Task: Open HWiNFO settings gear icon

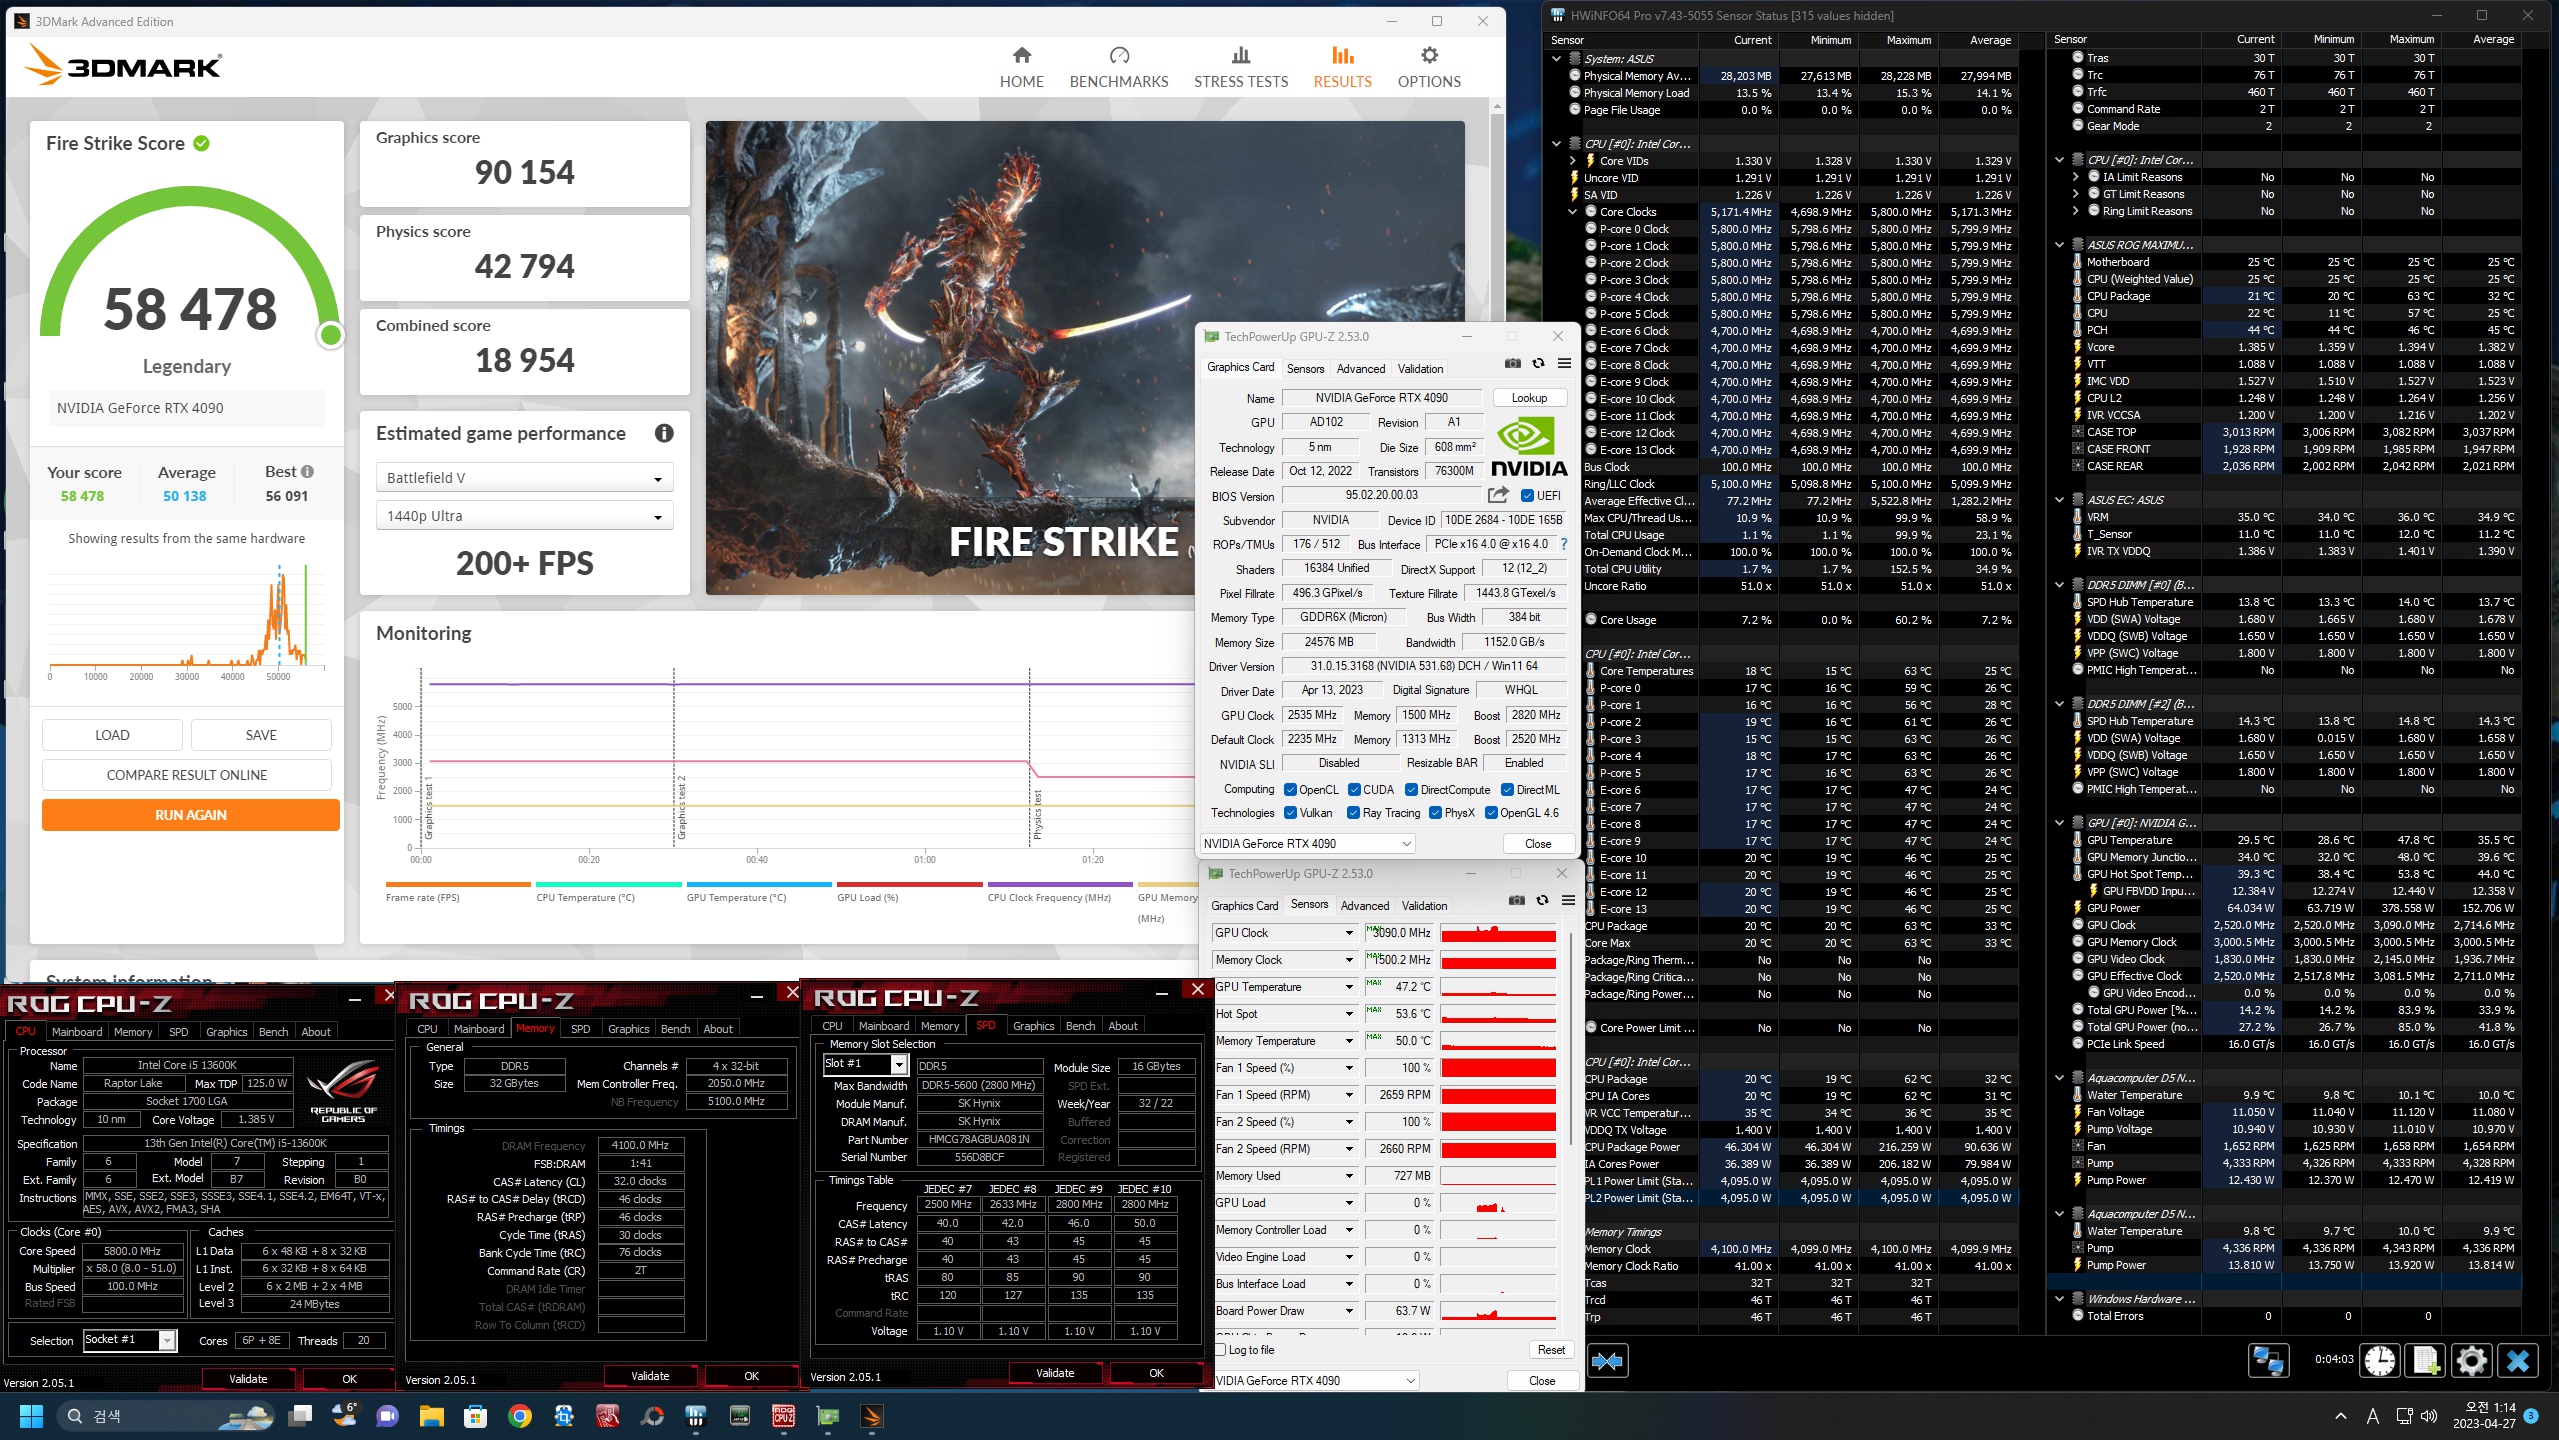Action: point(2471,1361)
